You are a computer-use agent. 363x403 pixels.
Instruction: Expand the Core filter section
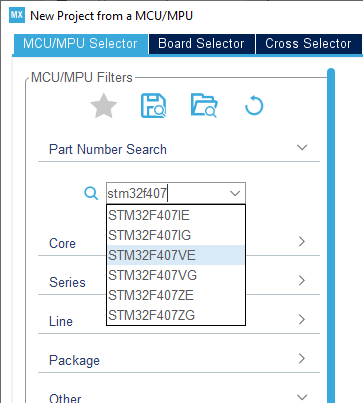click(302, 241)
